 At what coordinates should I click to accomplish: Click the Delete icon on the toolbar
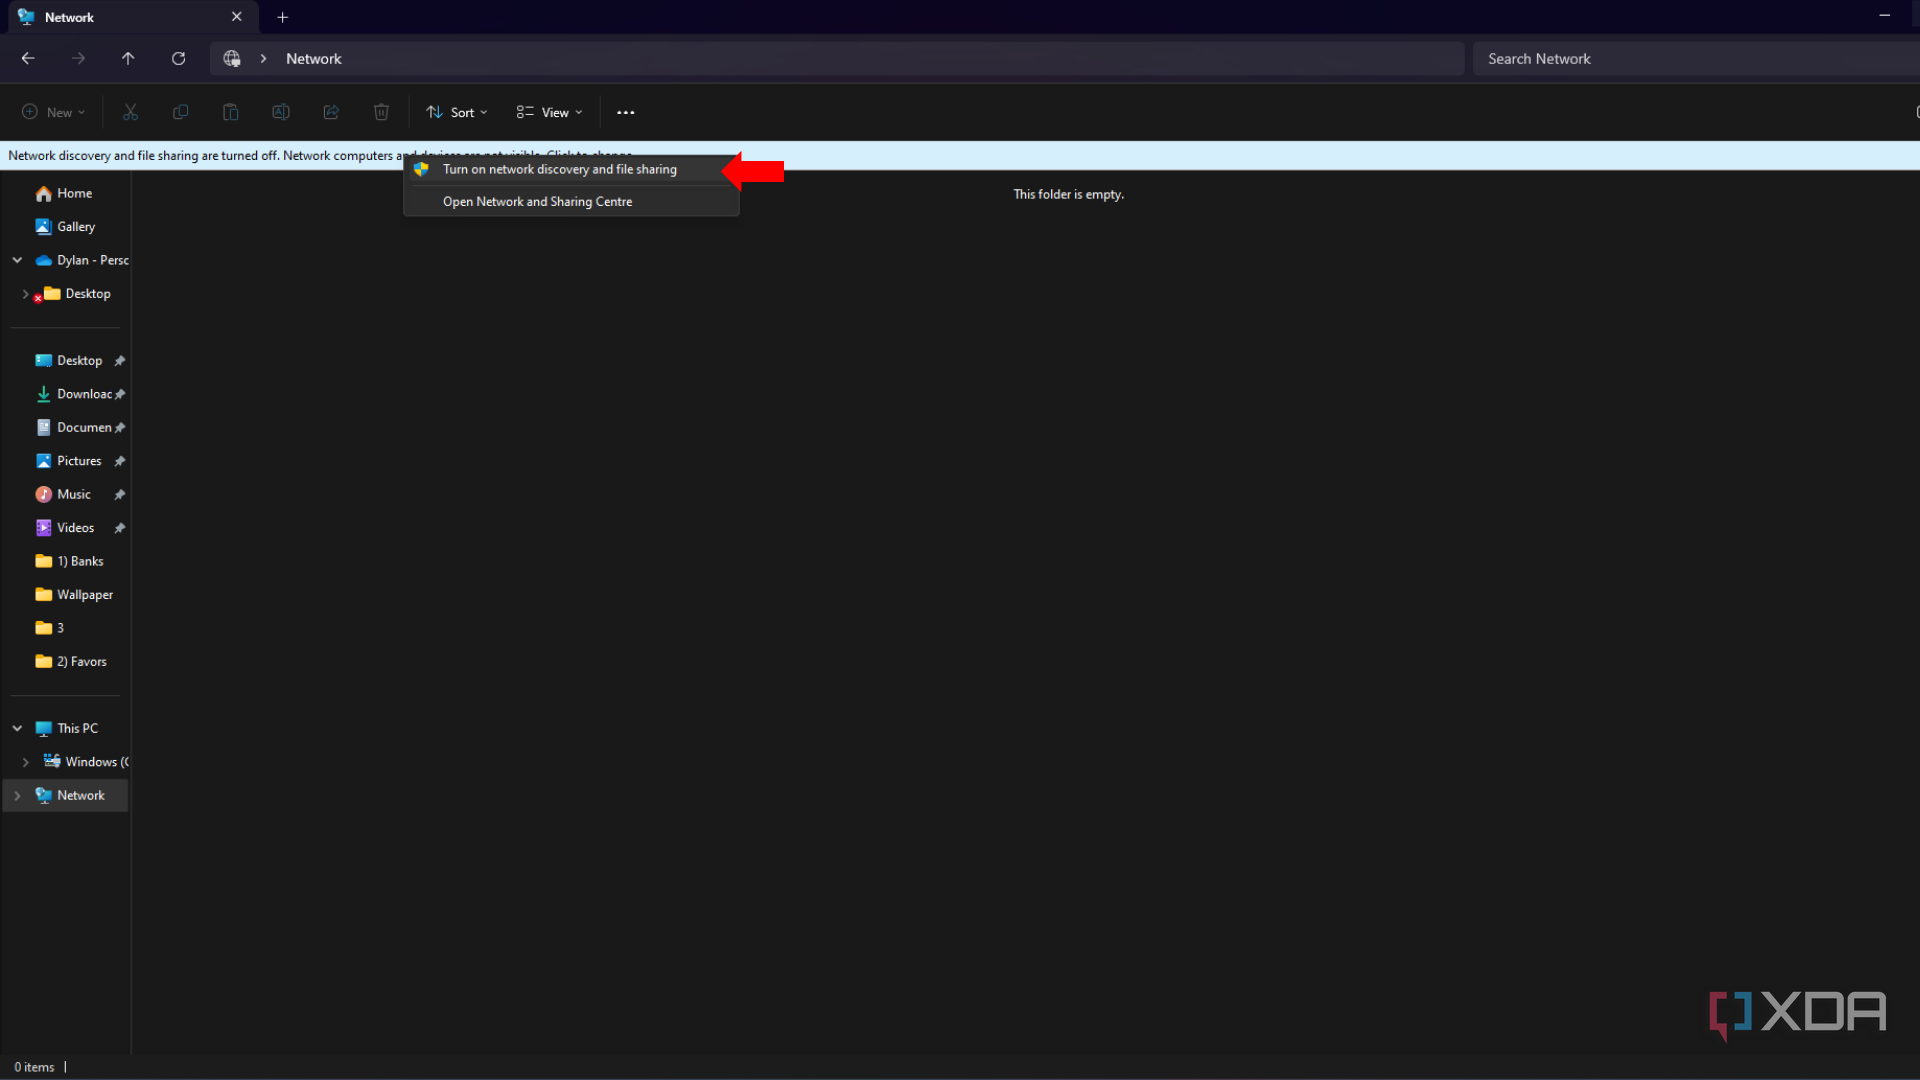(x=381, y=112)
